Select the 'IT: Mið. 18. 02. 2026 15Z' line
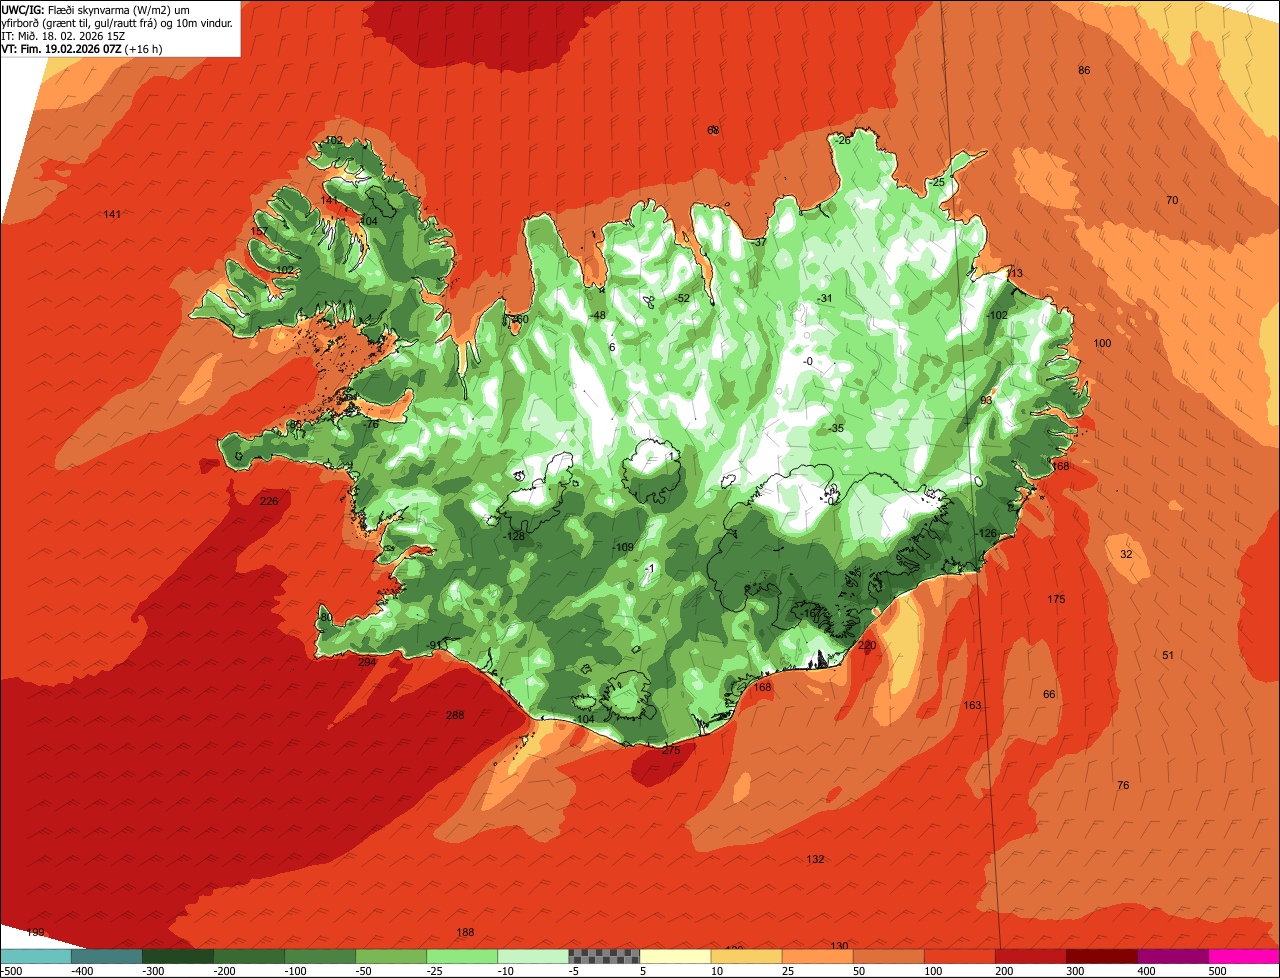 click(x=63, y=35)
